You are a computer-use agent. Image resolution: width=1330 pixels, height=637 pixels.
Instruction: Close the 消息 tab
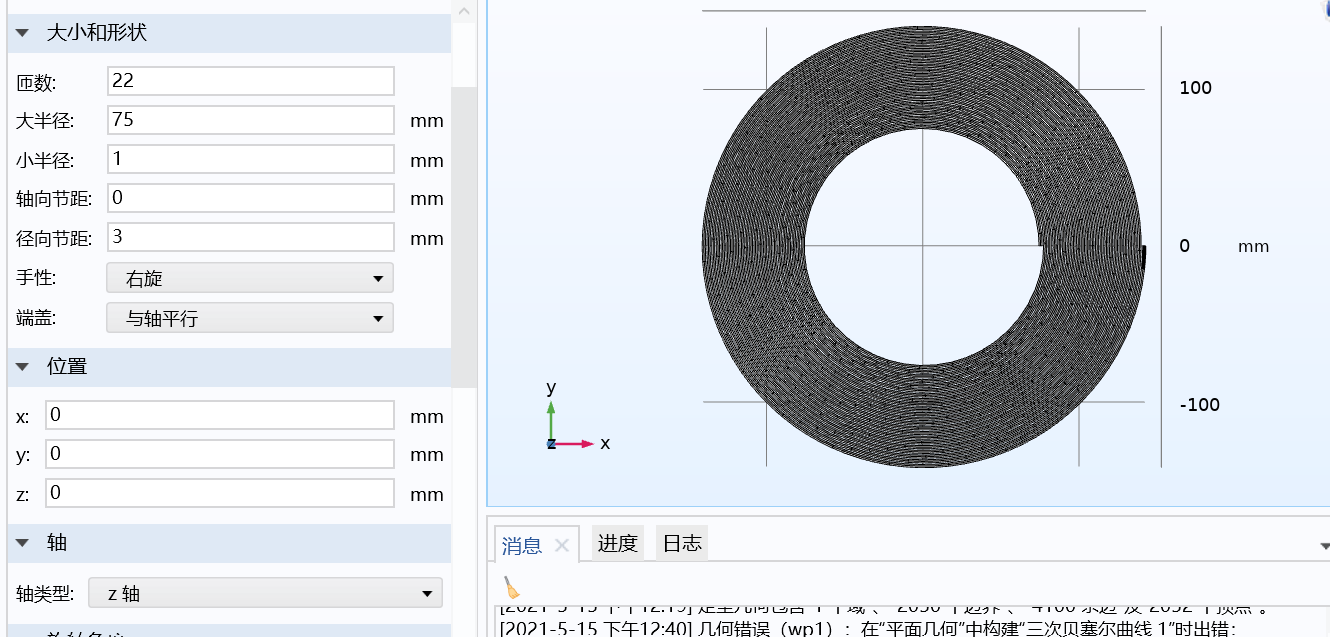pyautogui.click(x=561, y=543)
